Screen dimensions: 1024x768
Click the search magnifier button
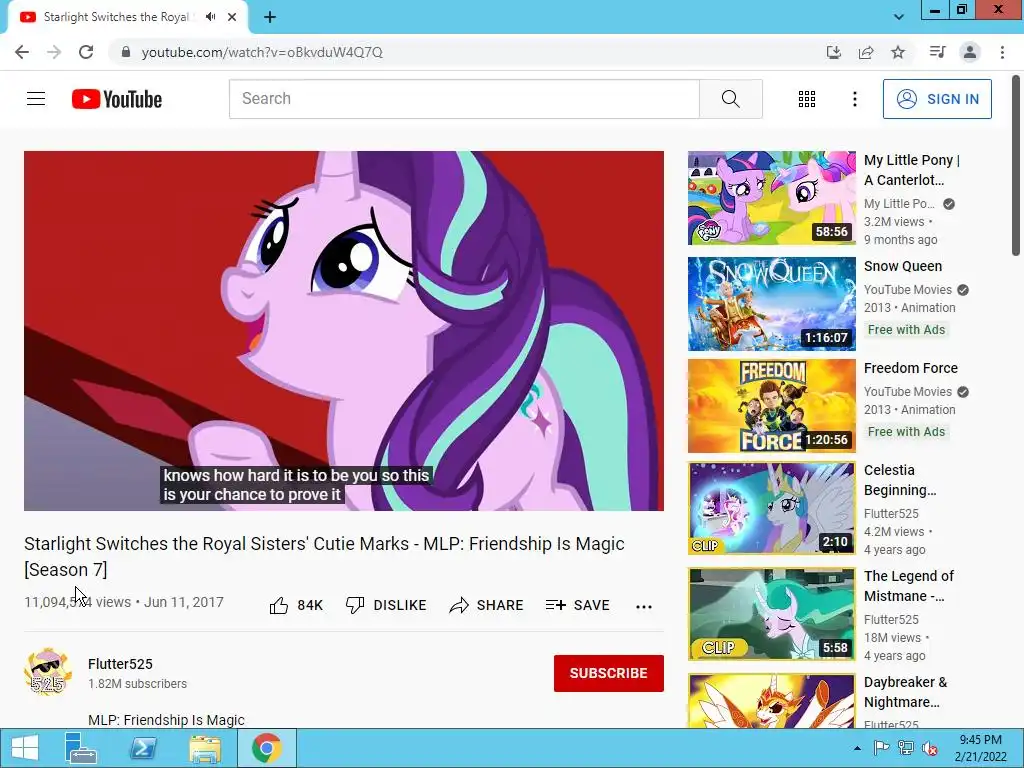click(x=731, y=99)
